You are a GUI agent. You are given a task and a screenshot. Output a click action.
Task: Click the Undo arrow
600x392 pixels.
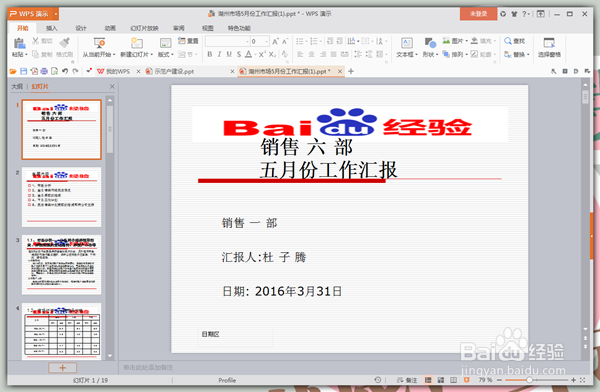coord(65,71)
